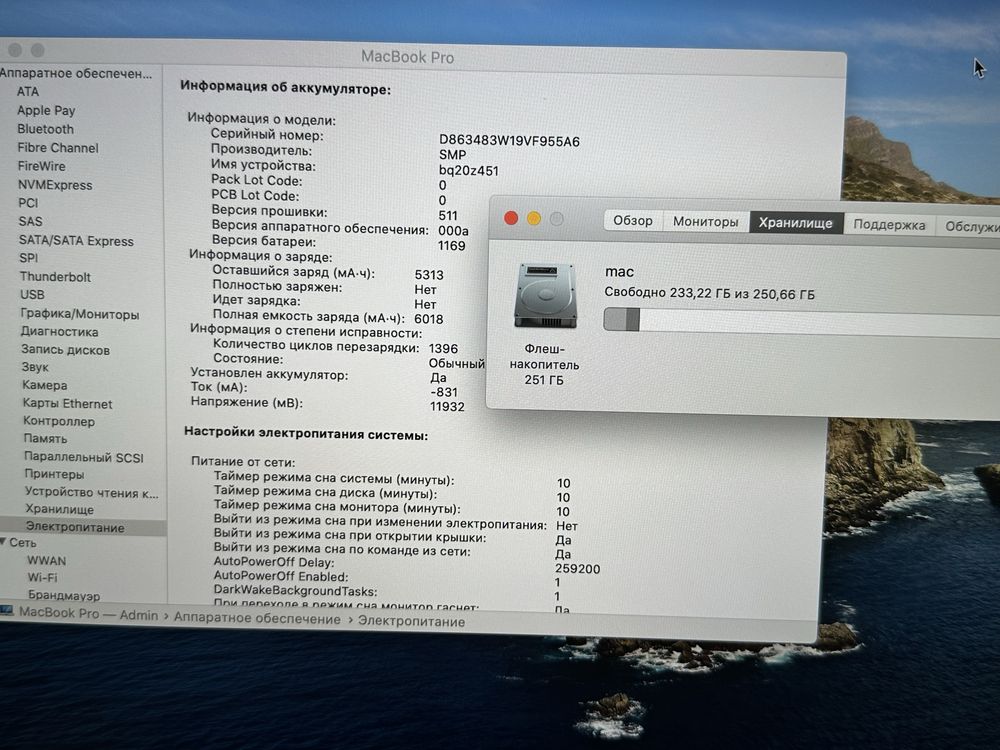Open Thunderbolt sidebar entry

(55, 277)
